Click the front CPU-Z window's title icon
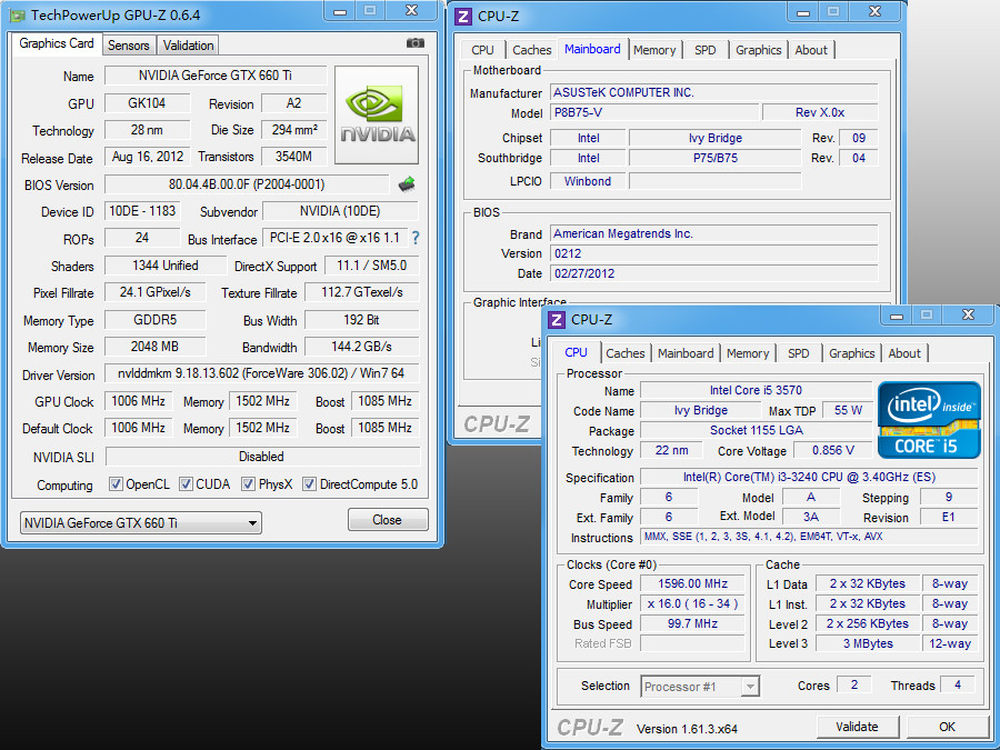 557,320
